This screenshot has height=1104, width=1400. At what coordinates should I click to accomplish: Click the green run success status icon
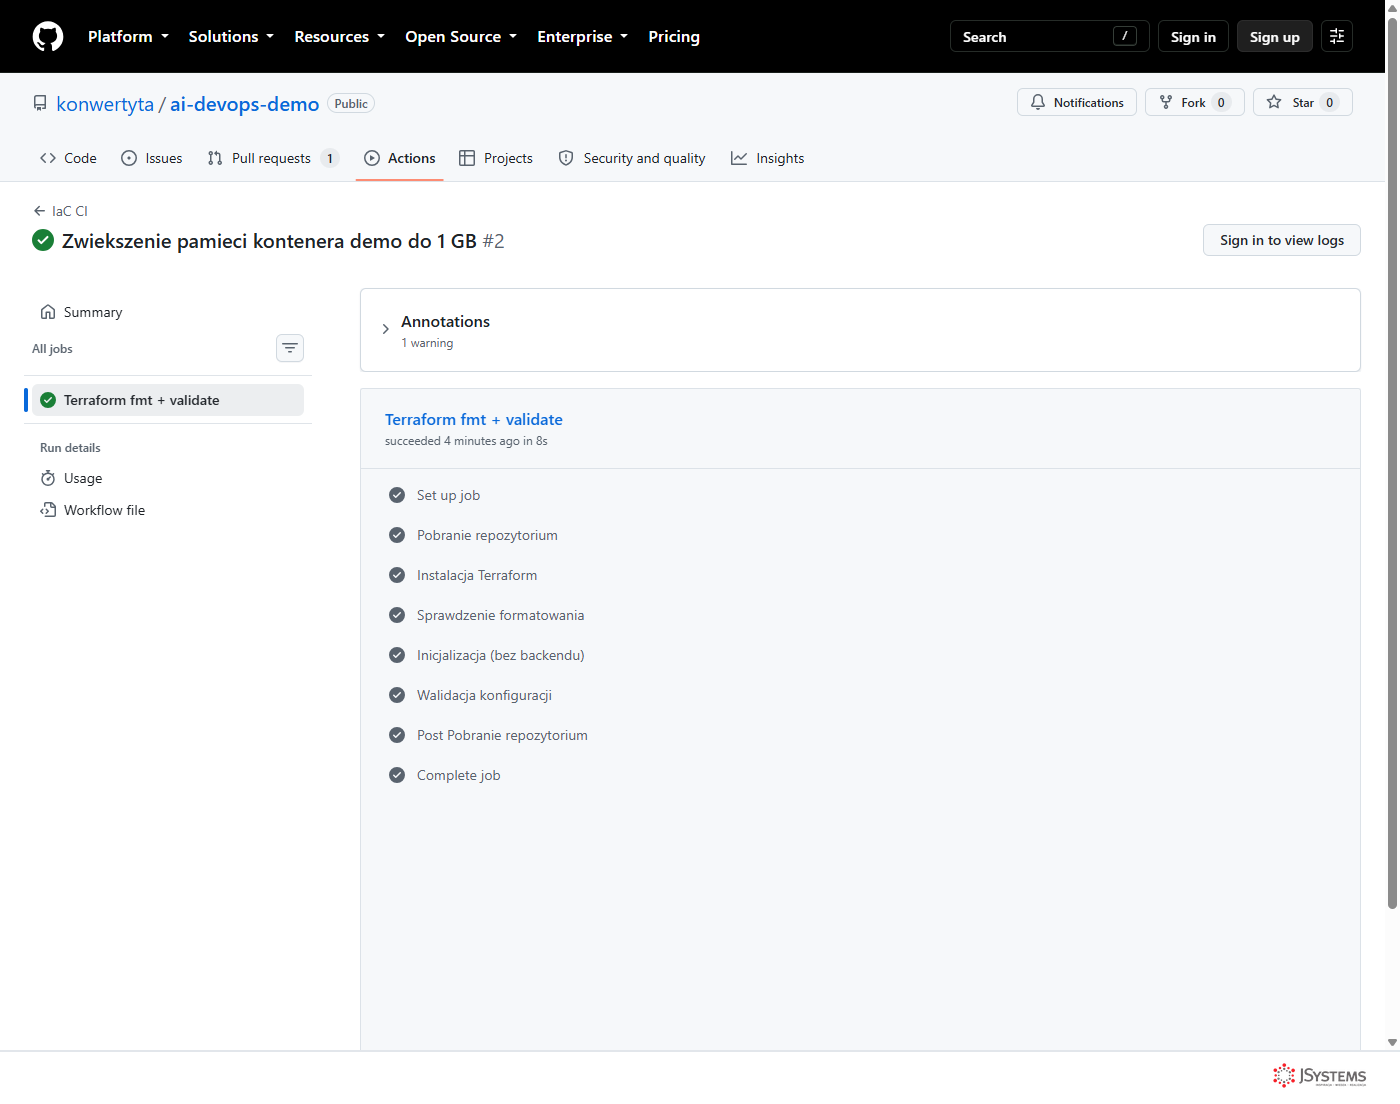[43, 240]
